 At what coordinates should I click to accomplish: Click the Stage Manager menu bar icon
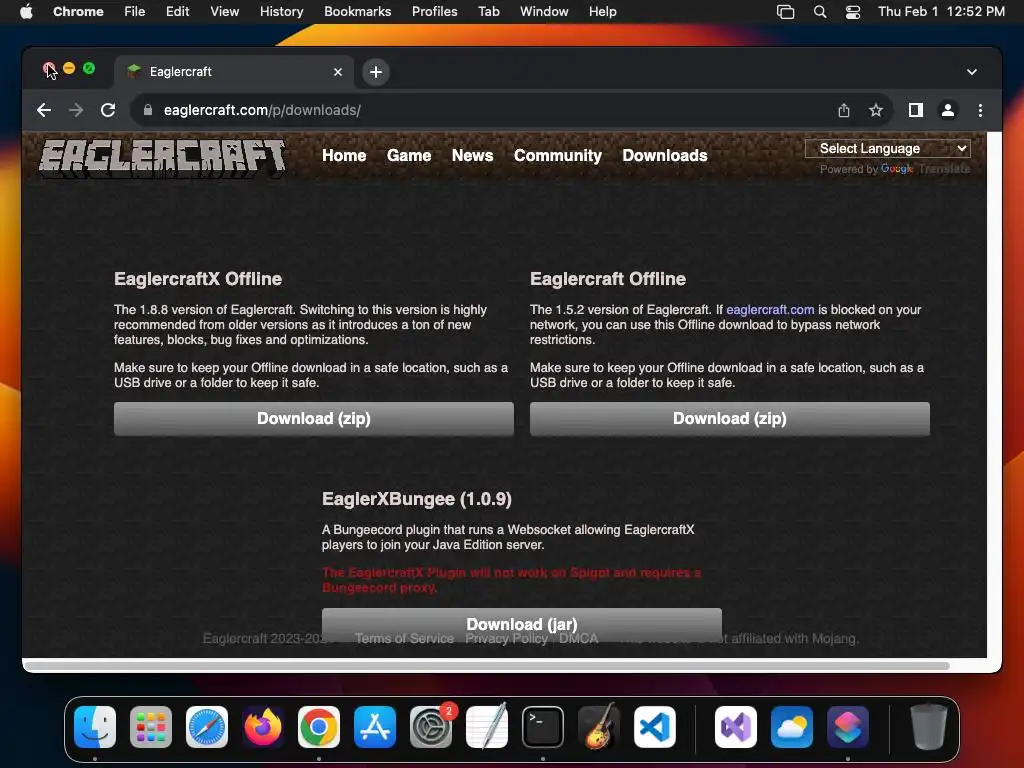click(x=786, y=12)
